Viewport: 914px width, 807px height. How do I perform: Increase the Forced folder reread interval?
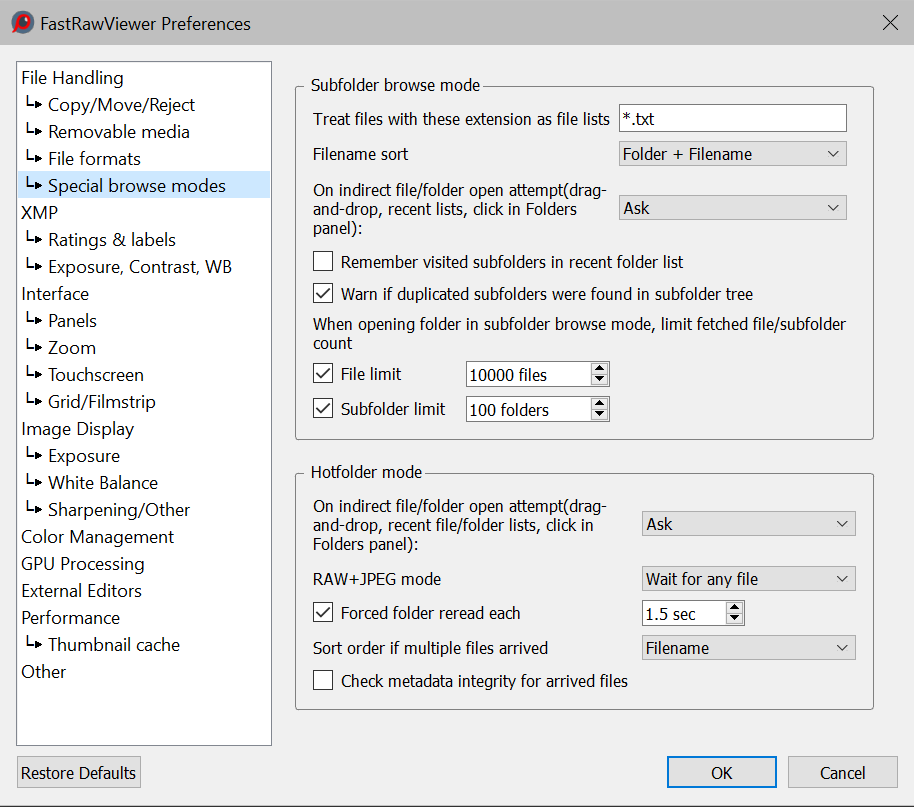pyautogui.click(x=735, y=607)
